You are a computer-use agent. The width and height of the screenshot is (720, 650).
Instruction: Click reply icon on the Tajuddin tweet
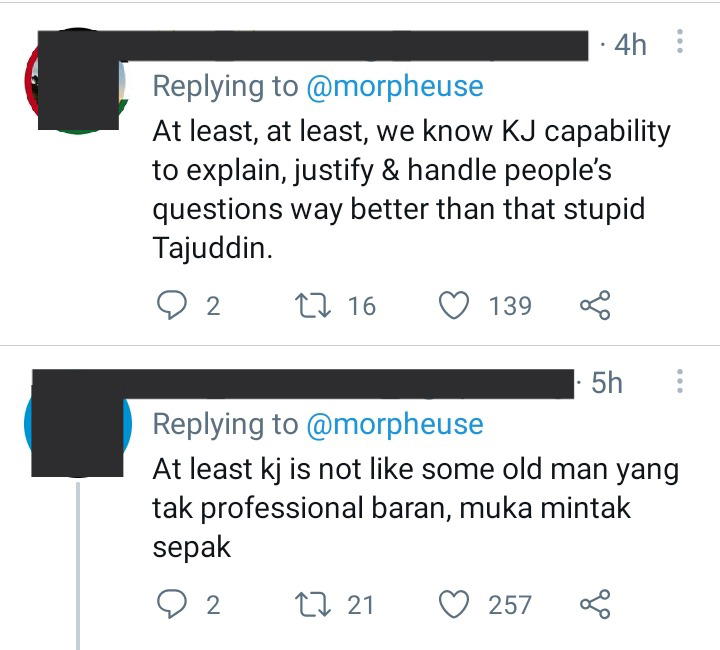pyautogui.click(x=172, y=306)
